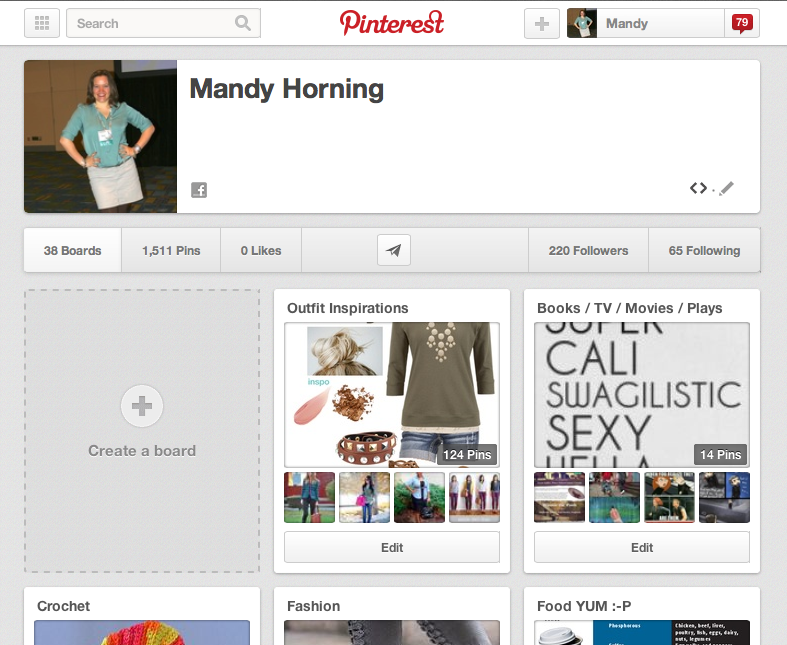Open the 65 Following tab
Viewport: 787px width, 645px height.
click(x=704, y=250)
